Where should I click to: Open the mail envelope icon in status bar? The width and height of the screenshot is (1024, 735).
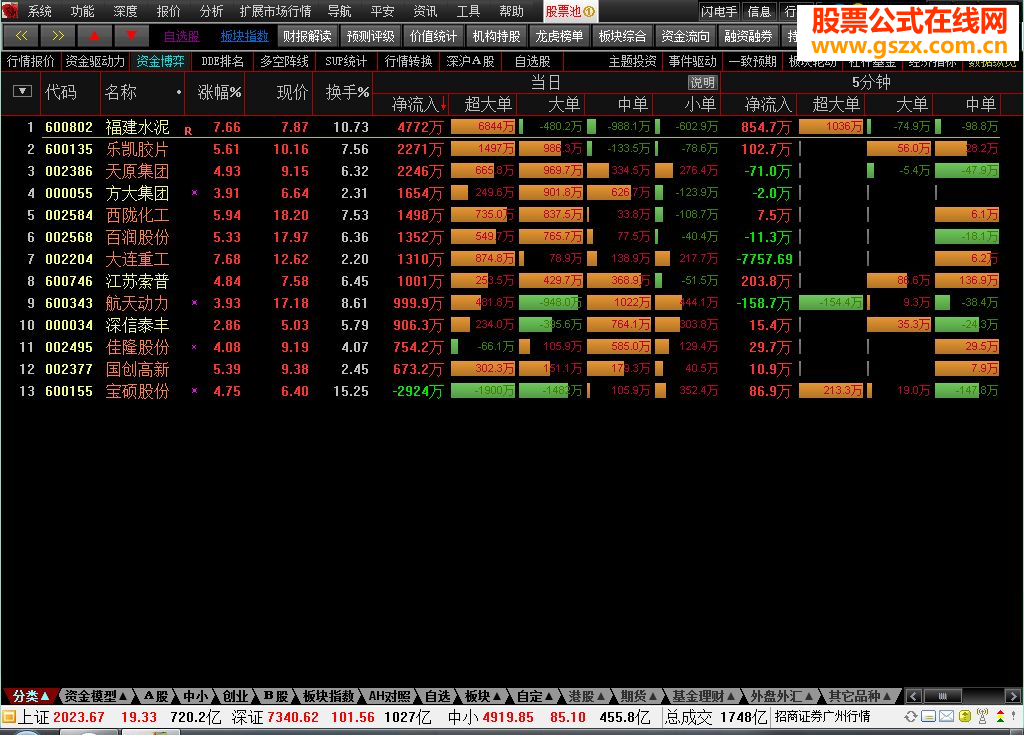(x=946, y=717)
